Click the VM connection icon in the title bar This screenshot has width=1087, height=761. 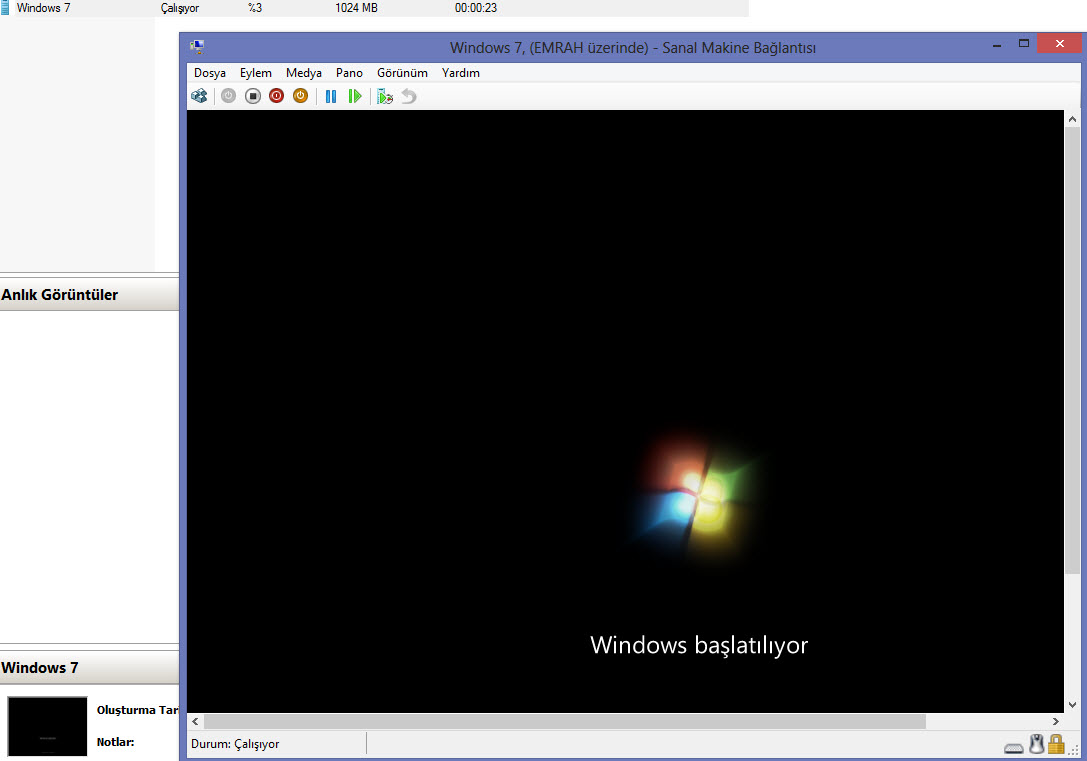pyautogui.click(x=197, y=47)
